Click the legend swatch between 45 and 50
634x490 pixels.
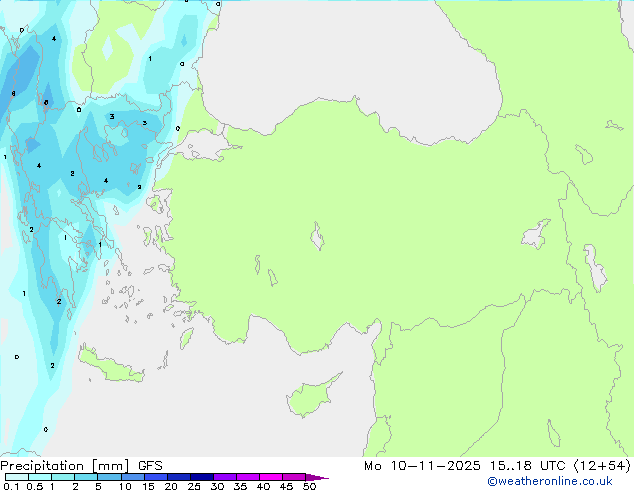[x=294, y=477]
